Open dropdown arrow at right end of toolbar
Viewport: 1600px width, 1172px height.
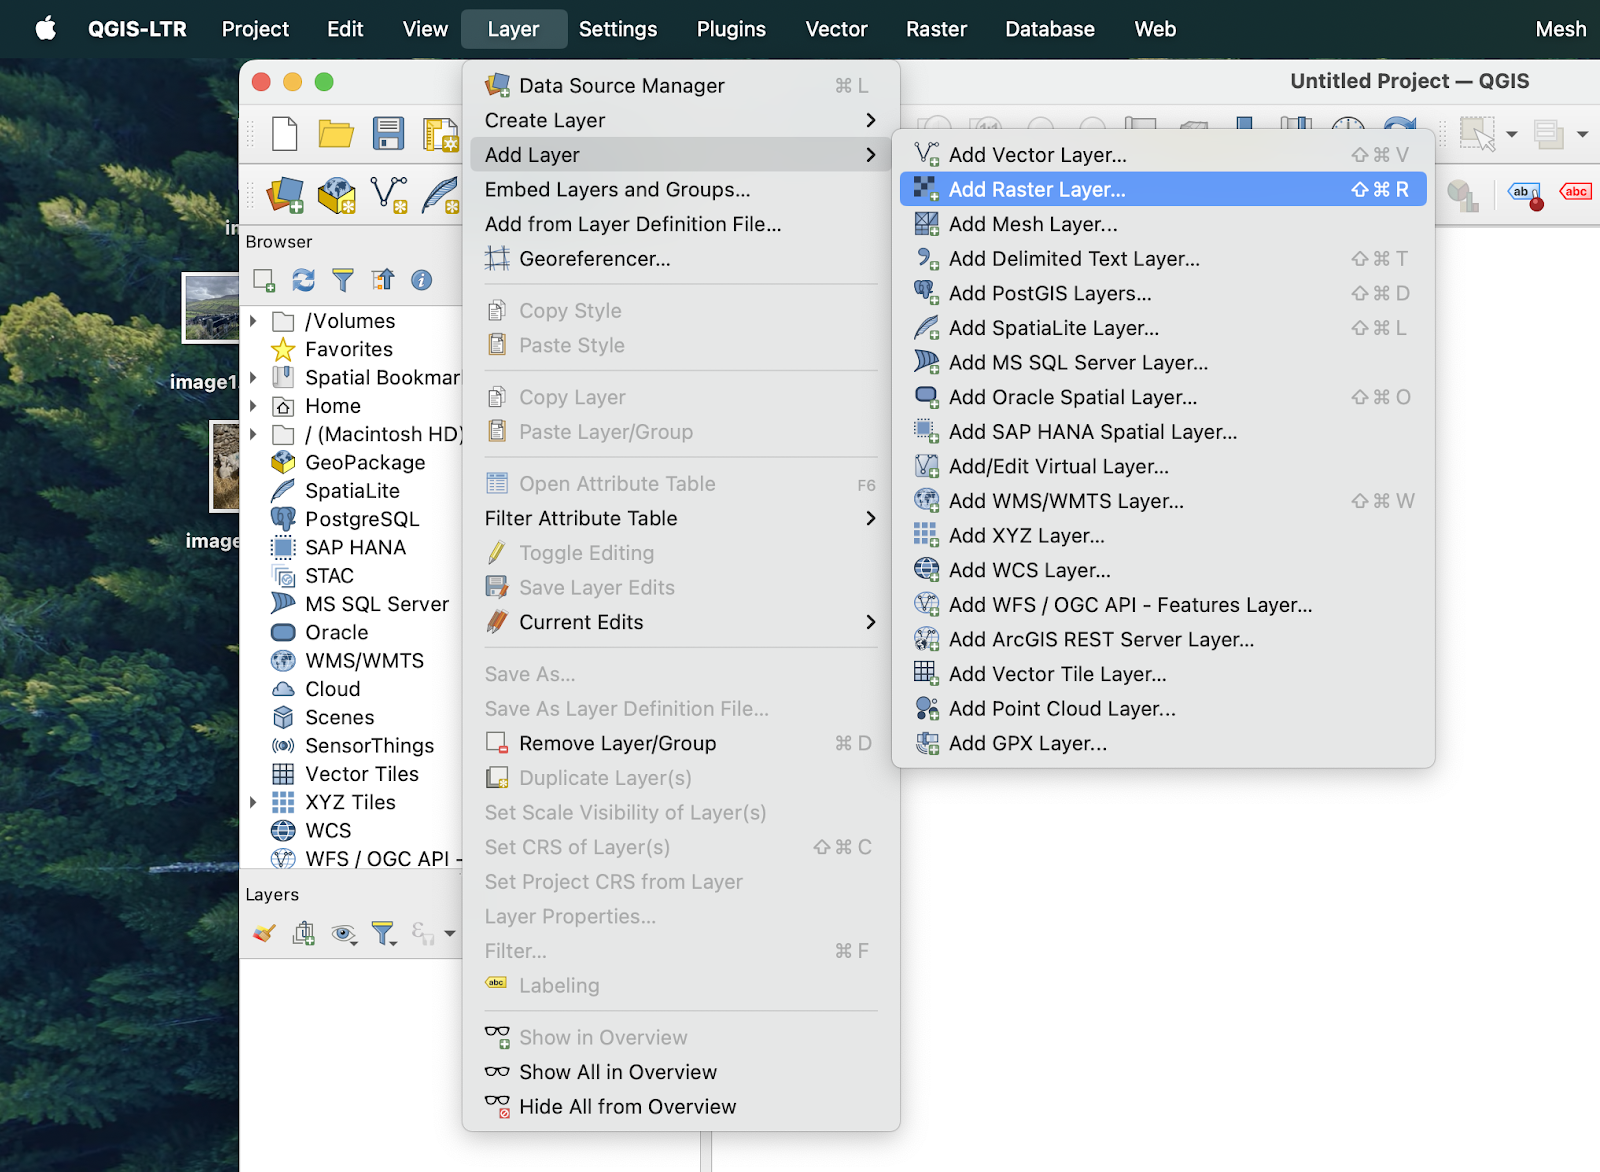(1582, 134)
